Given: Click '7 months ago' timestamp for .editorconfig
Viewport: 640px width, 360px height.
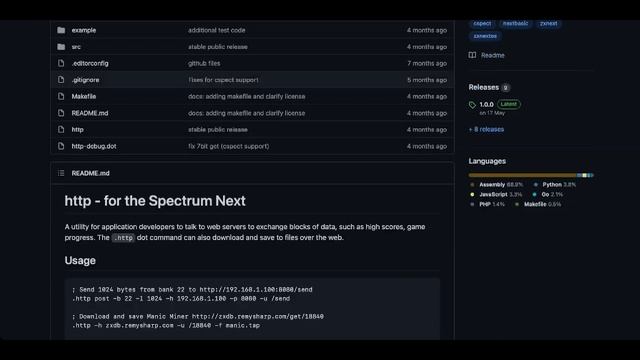Looking at the screenshot, I should (427, 63).
